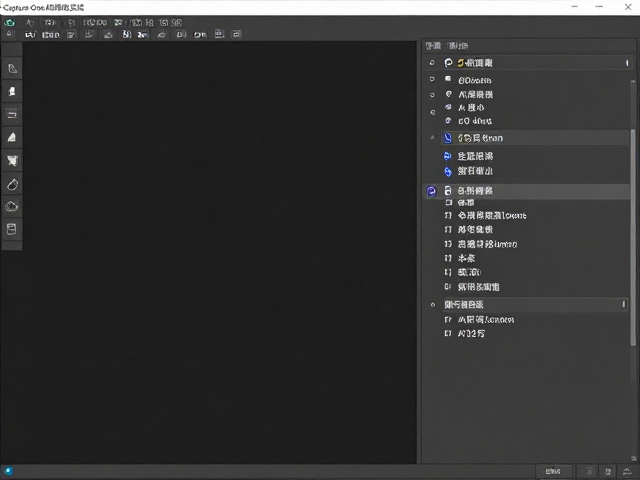640x480 pixels.
Task: Select the row with blue phone-shaped icon
Action: tap(535, 138)
